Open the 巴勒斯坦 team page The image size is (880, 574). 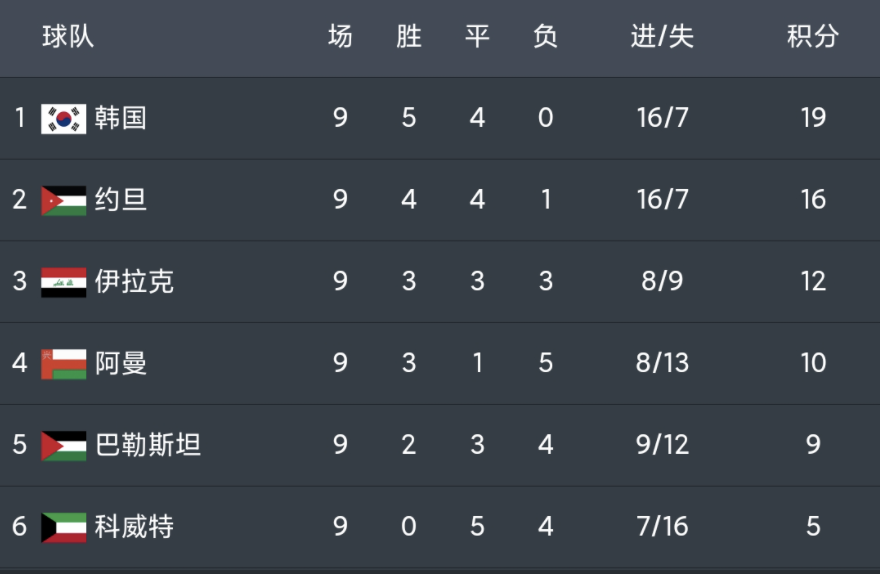click(x=148, y=445)
